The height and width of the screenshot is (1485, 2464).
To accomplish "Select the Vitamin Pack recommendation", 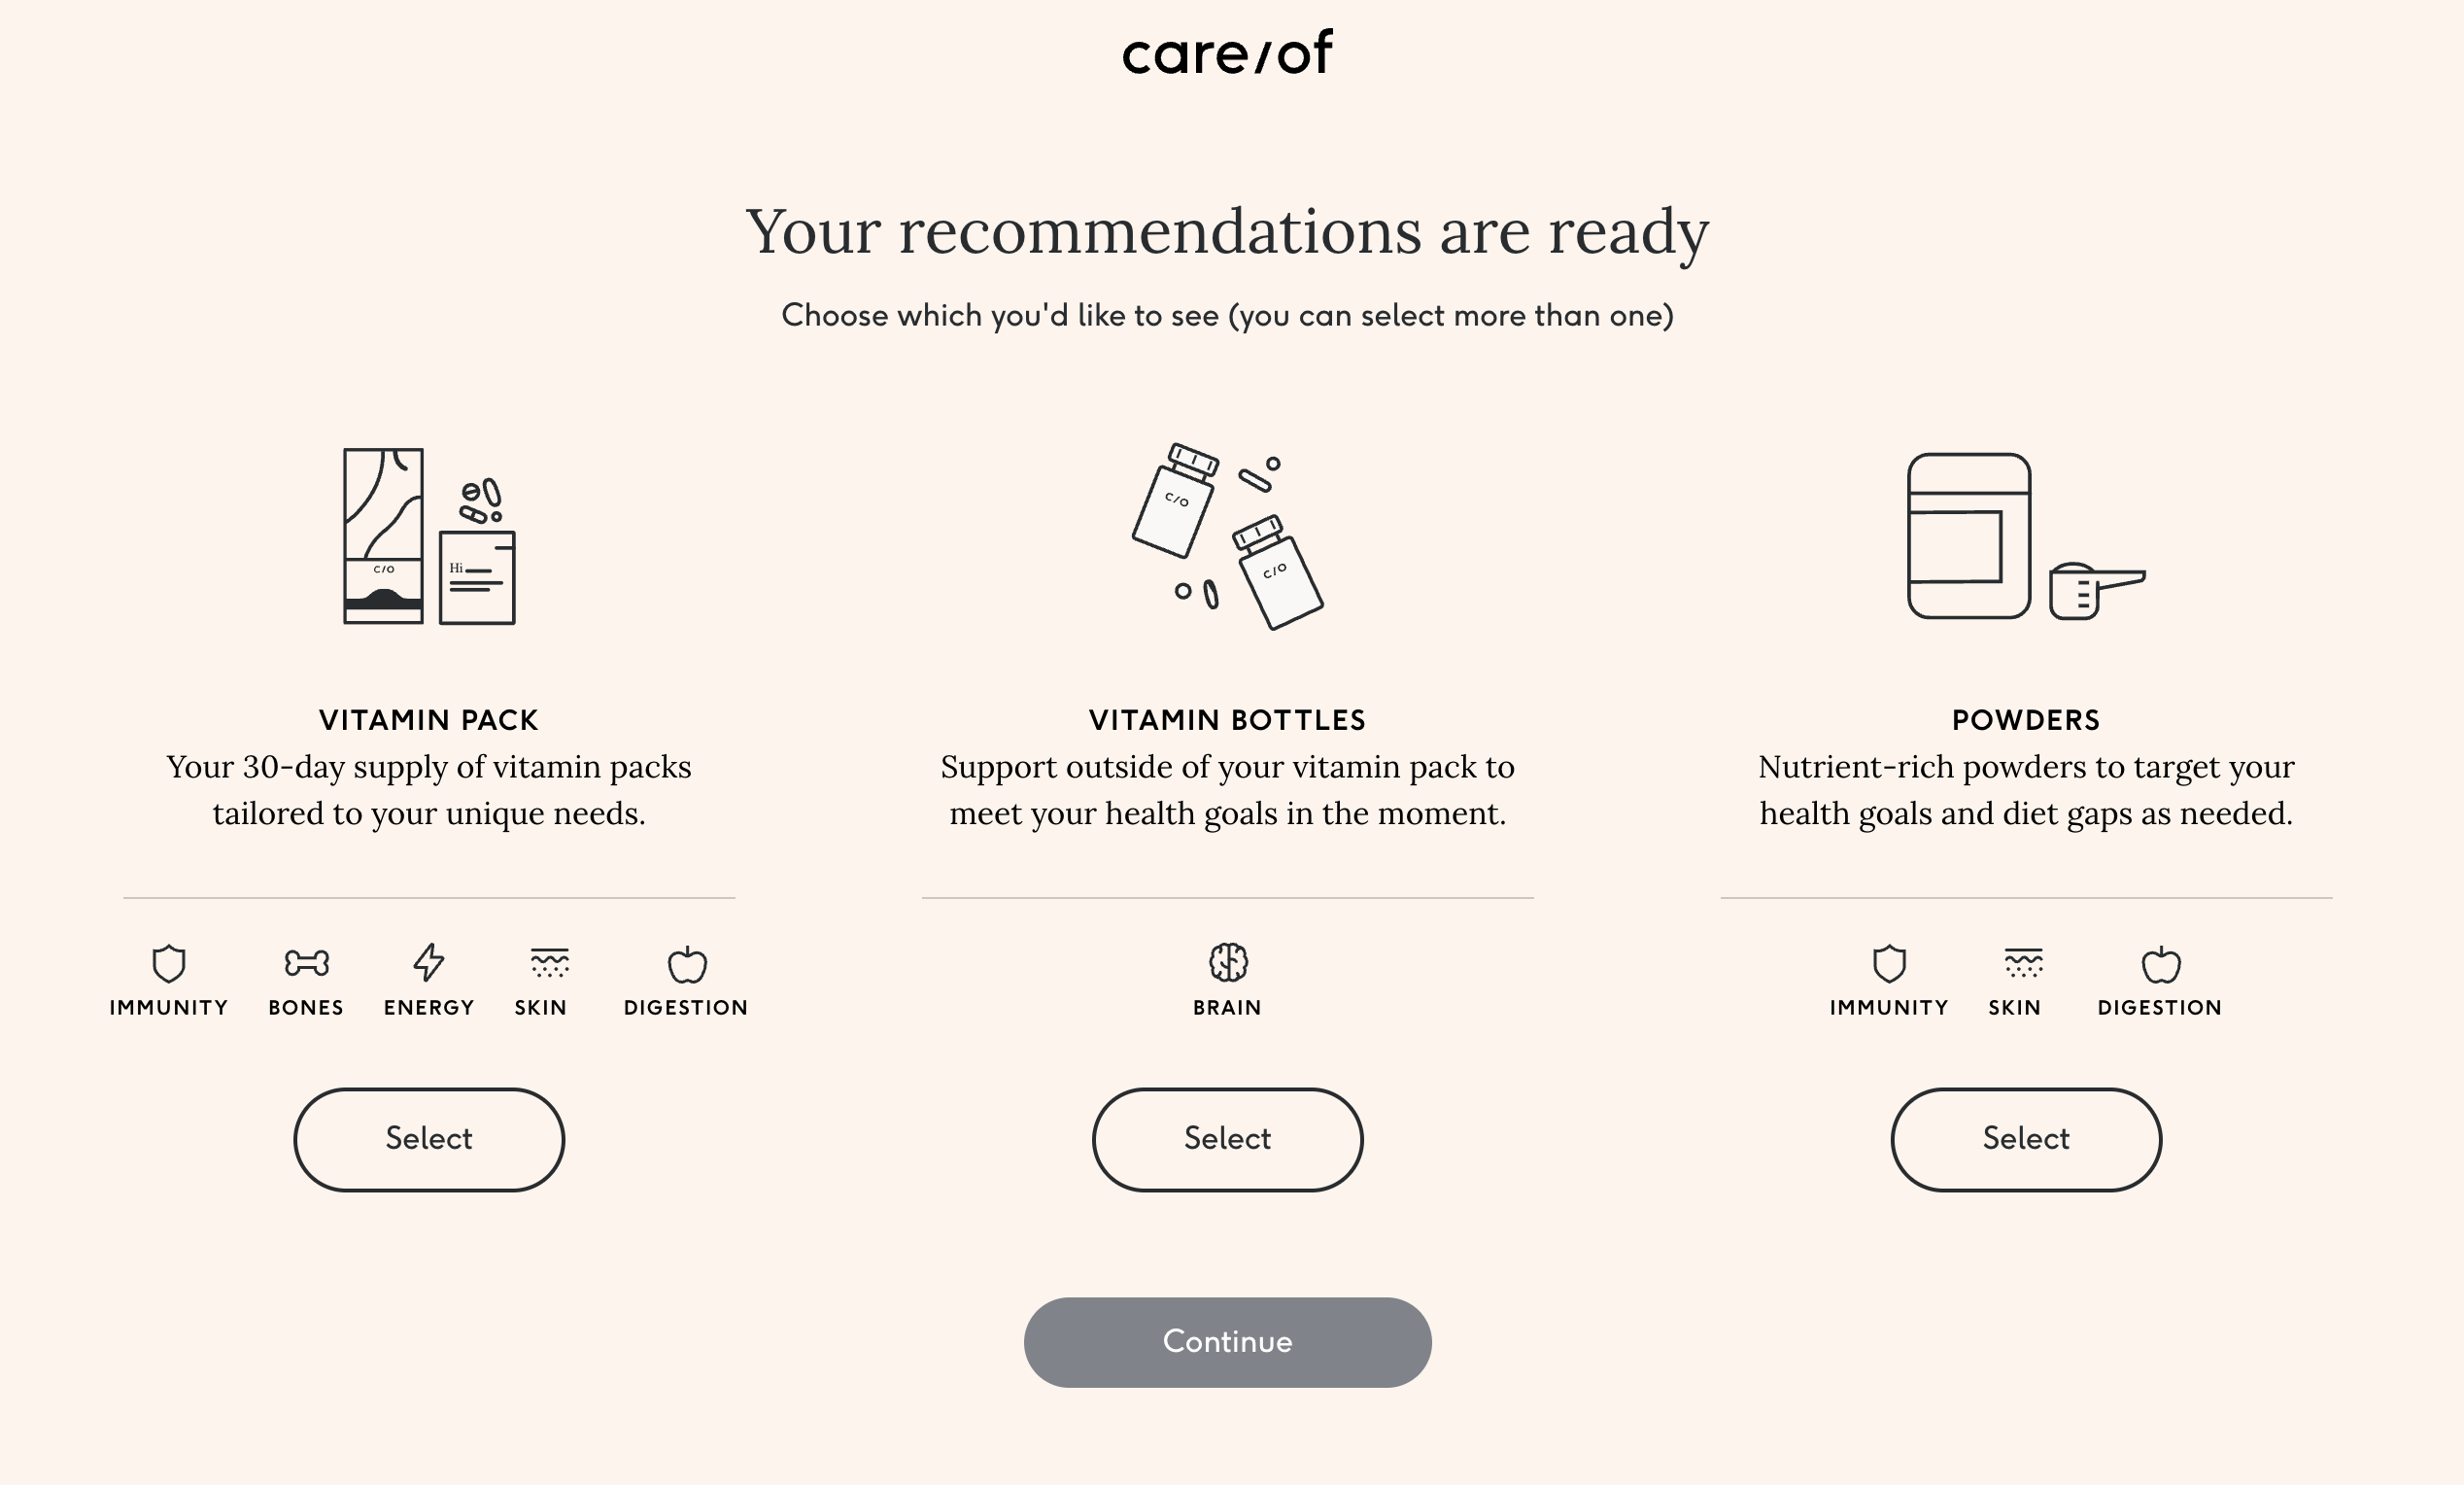I will click(x=429, y=1138).
